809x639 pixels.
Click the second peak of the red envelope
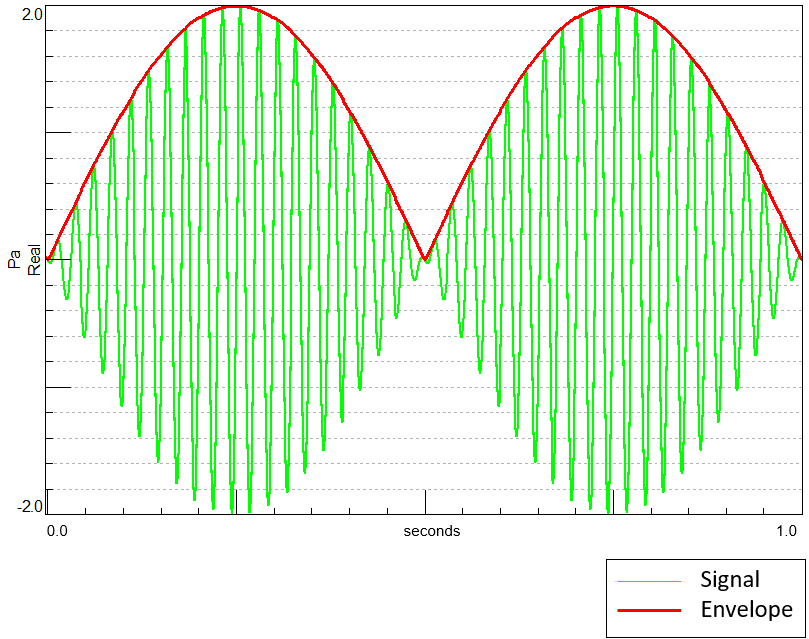[x=612, y=6]
